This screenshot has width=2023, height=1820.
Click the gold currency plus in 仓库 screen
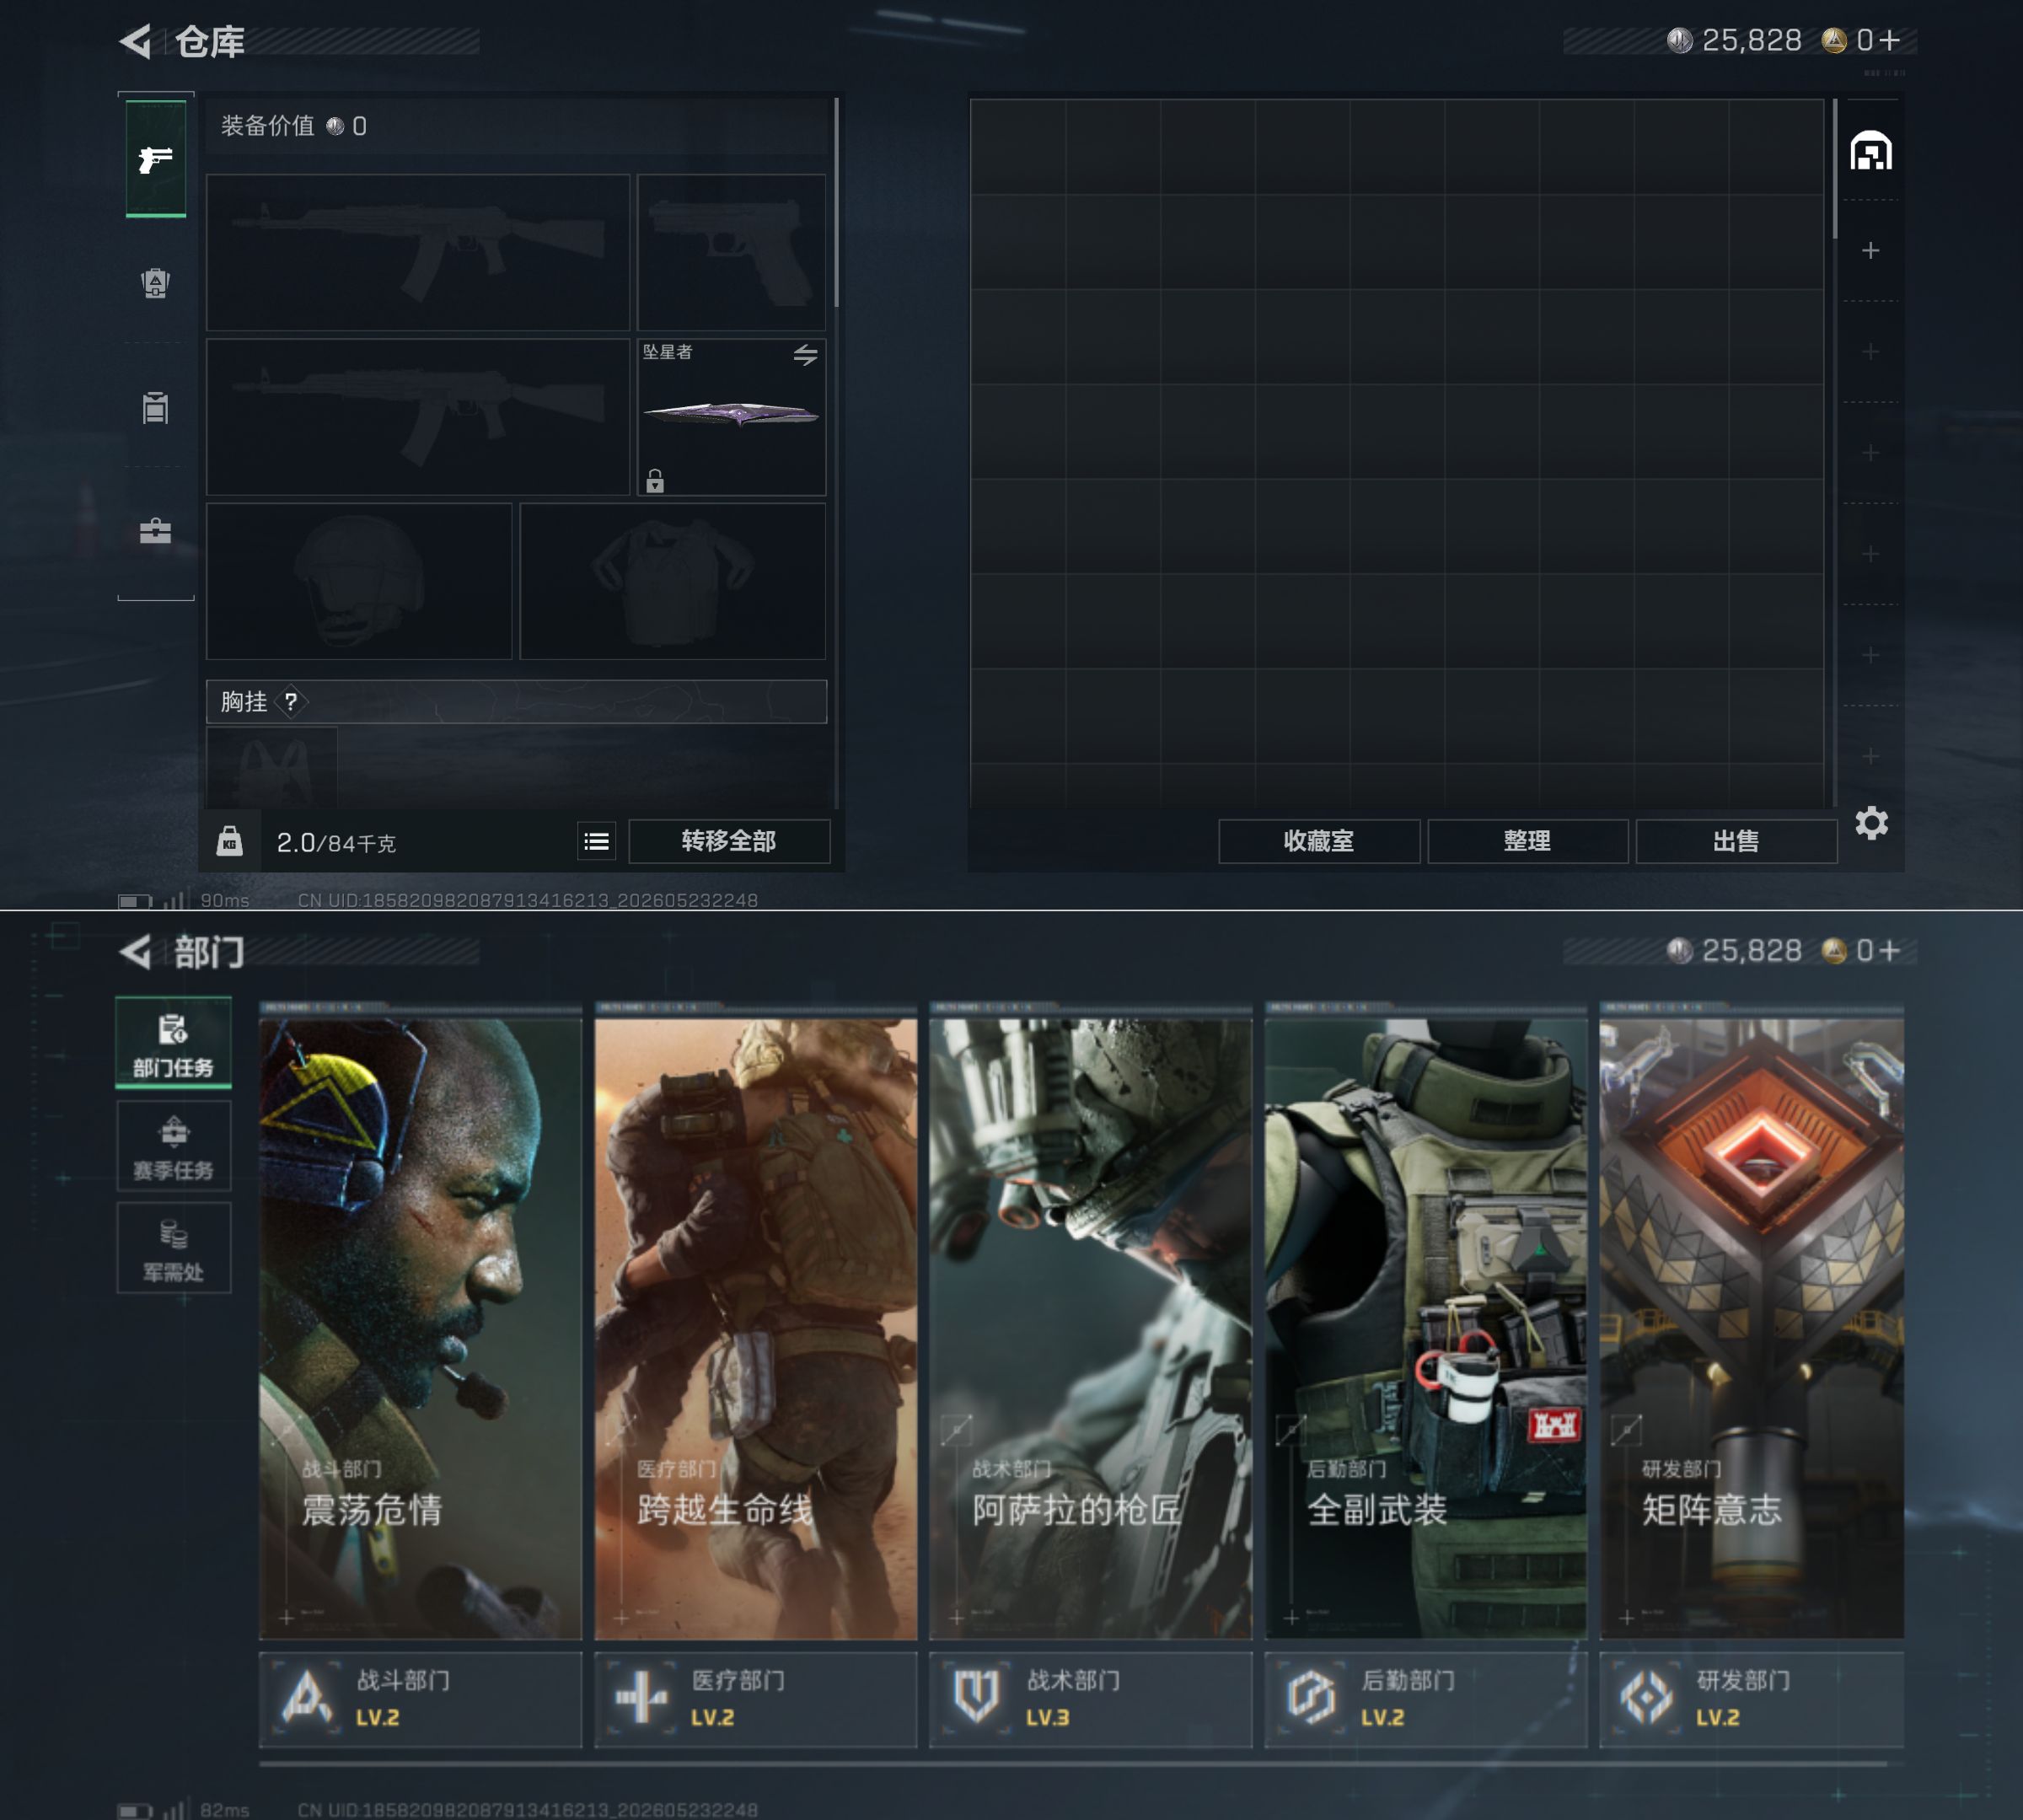tap(1889, 39)
